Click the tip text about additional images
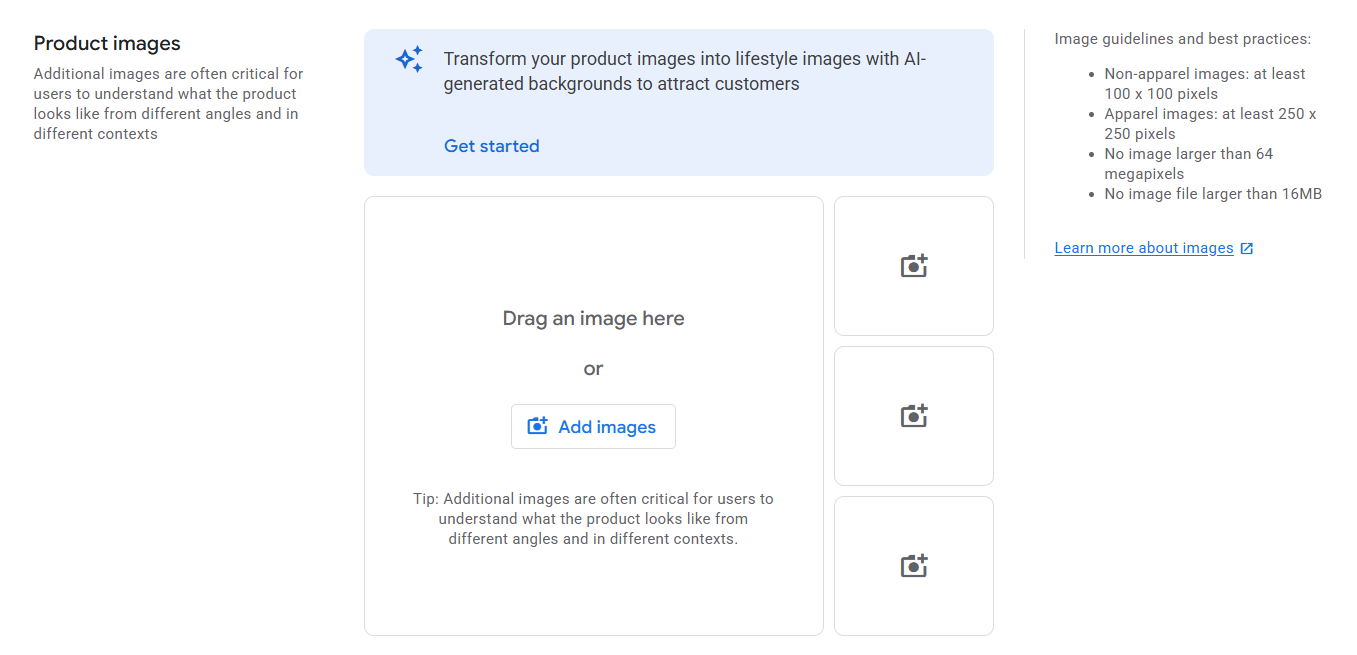The height and width of the screenshot is (655, 1357). click(593, 518)
